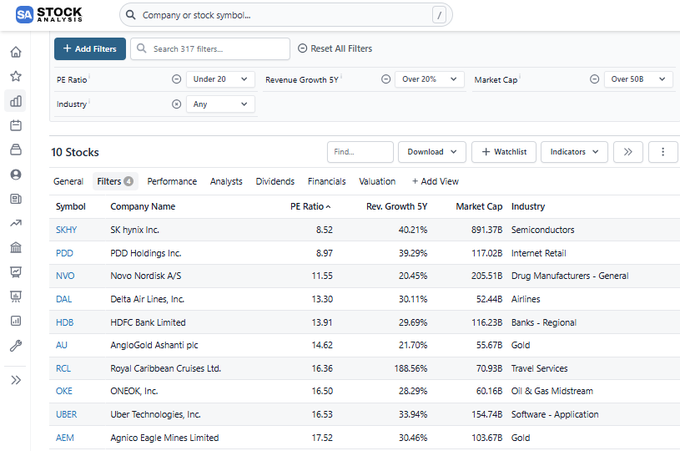Remove the Revenue Growth 5Y filter
Viewport: 680px width, 451px height.
pos(386,79)
